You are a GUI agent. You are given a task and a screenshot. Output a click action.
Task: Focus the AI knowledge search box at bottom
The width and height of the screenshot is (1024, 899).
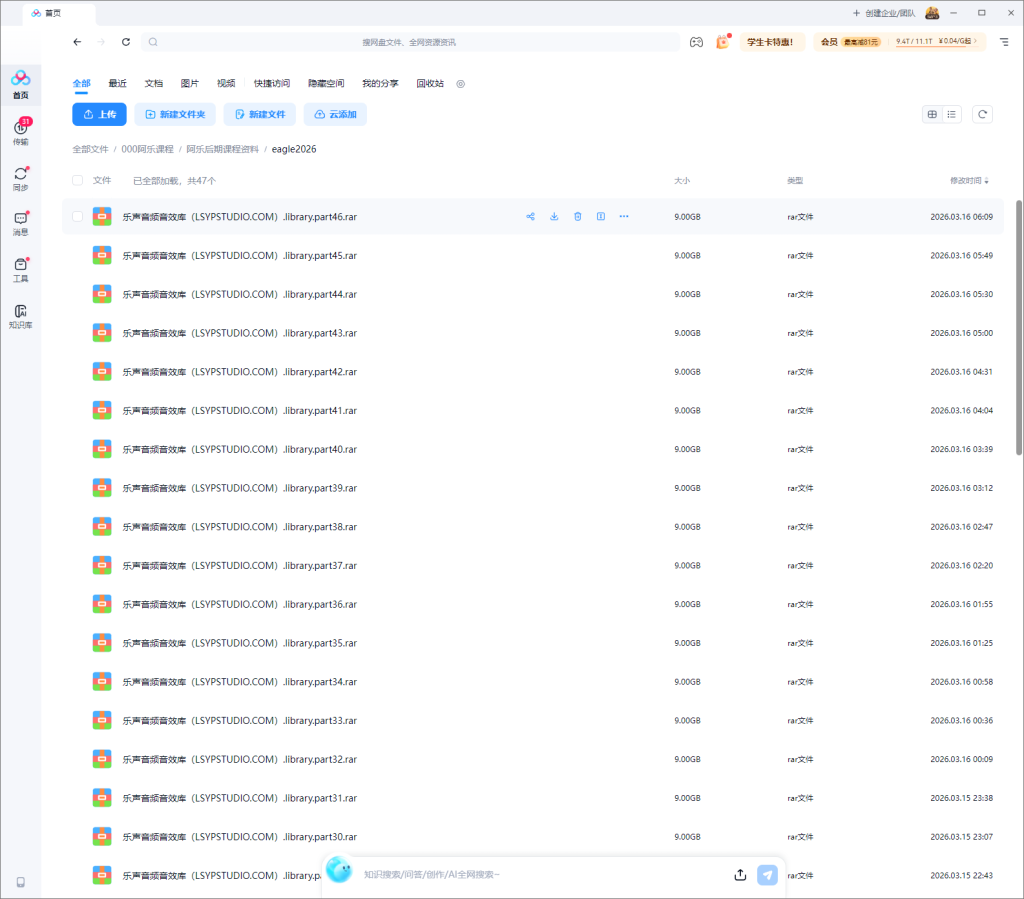tap(540, 875)
